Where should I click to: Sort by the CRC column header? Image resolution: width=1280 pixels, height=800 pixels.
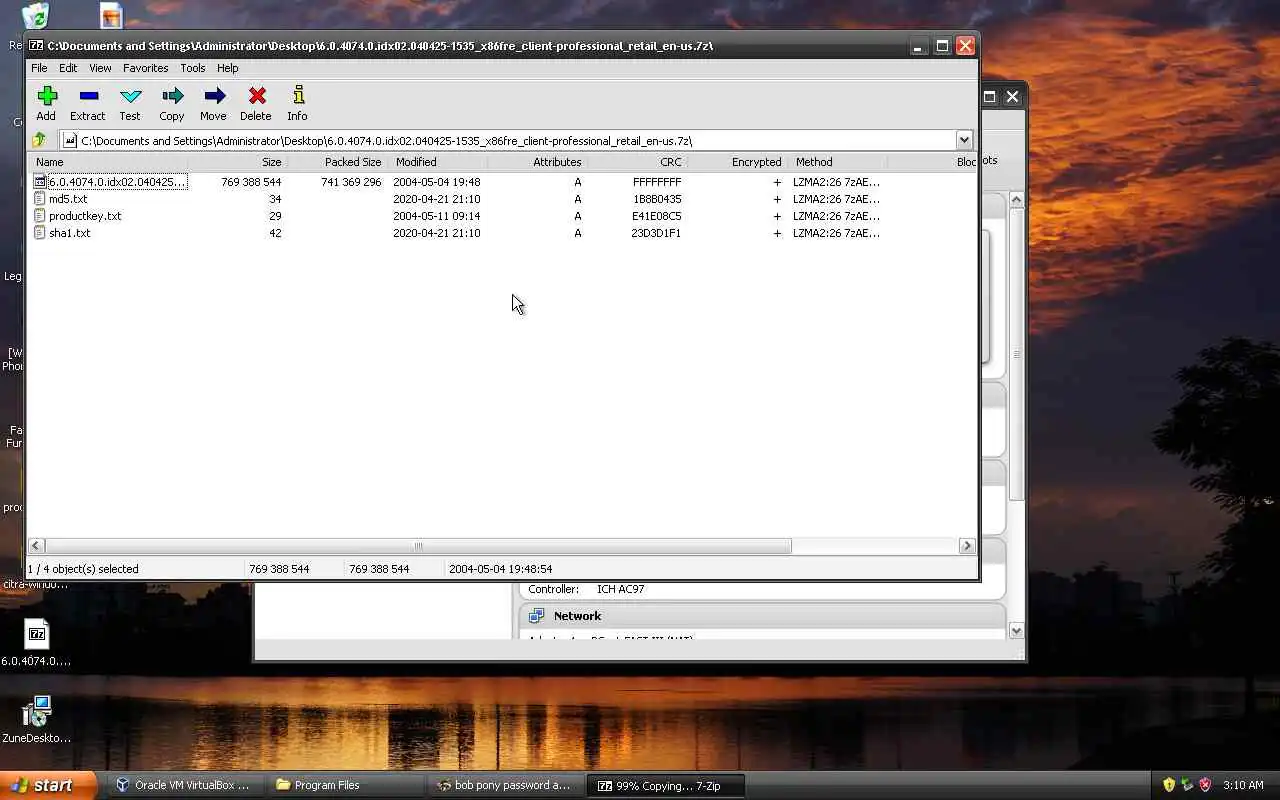638,162
